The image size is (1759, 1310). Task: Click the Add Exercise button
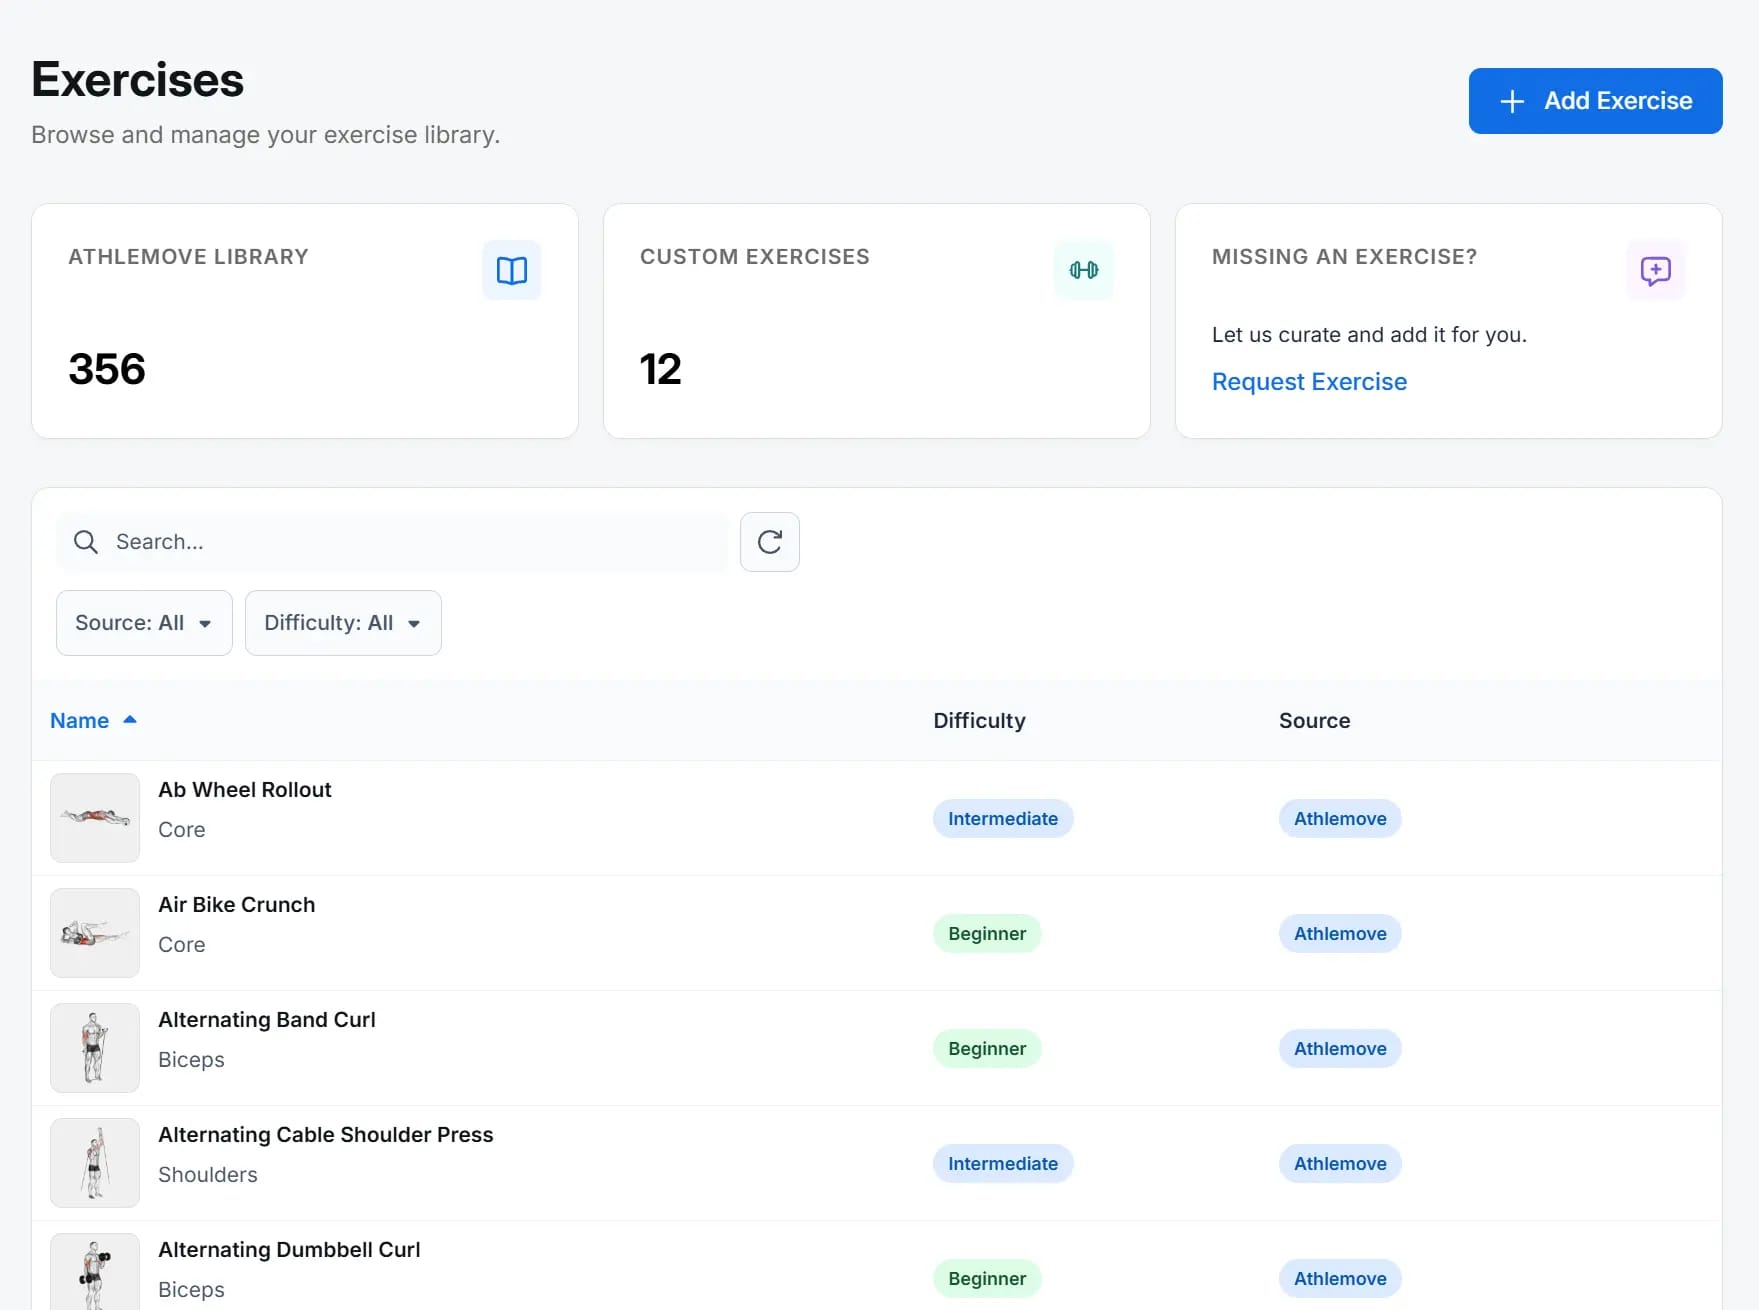pos(1594,100)
